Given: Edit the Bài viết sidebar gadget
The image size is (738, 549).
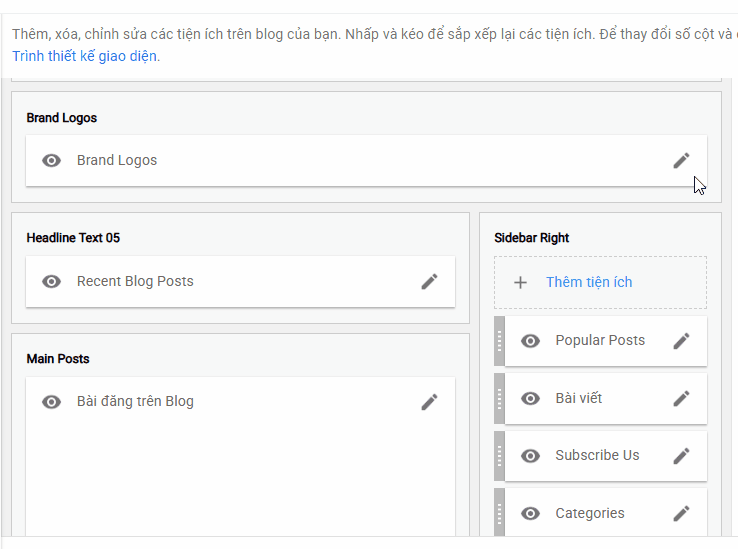Looking at the screenshot, I should point(681,398).
